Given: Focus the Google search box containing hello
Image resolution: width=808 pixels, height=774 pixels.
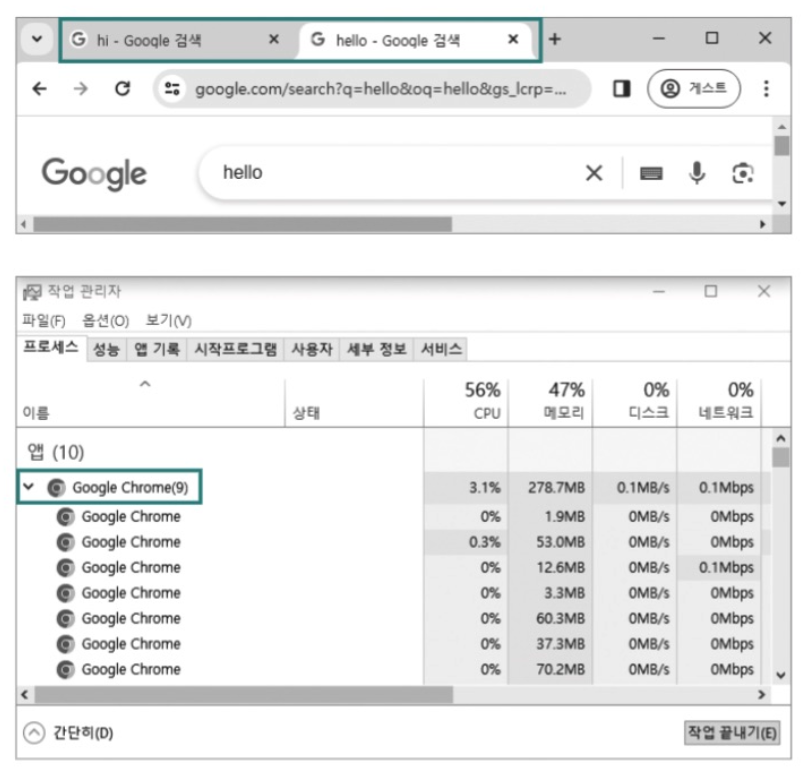Looking at the screenshot, I should pos(392,173).
